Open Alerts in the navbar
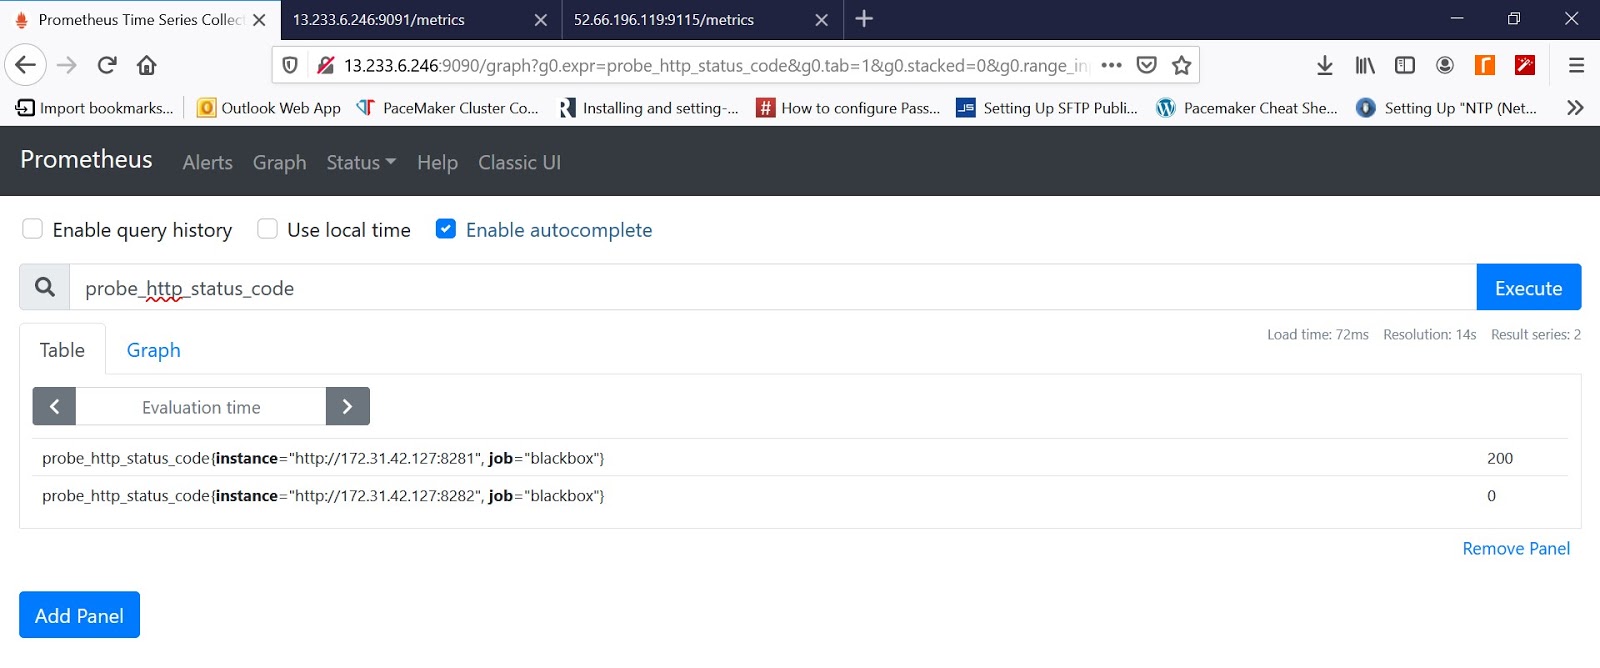Screen dimensions: 1600x668 click(208, 162)
